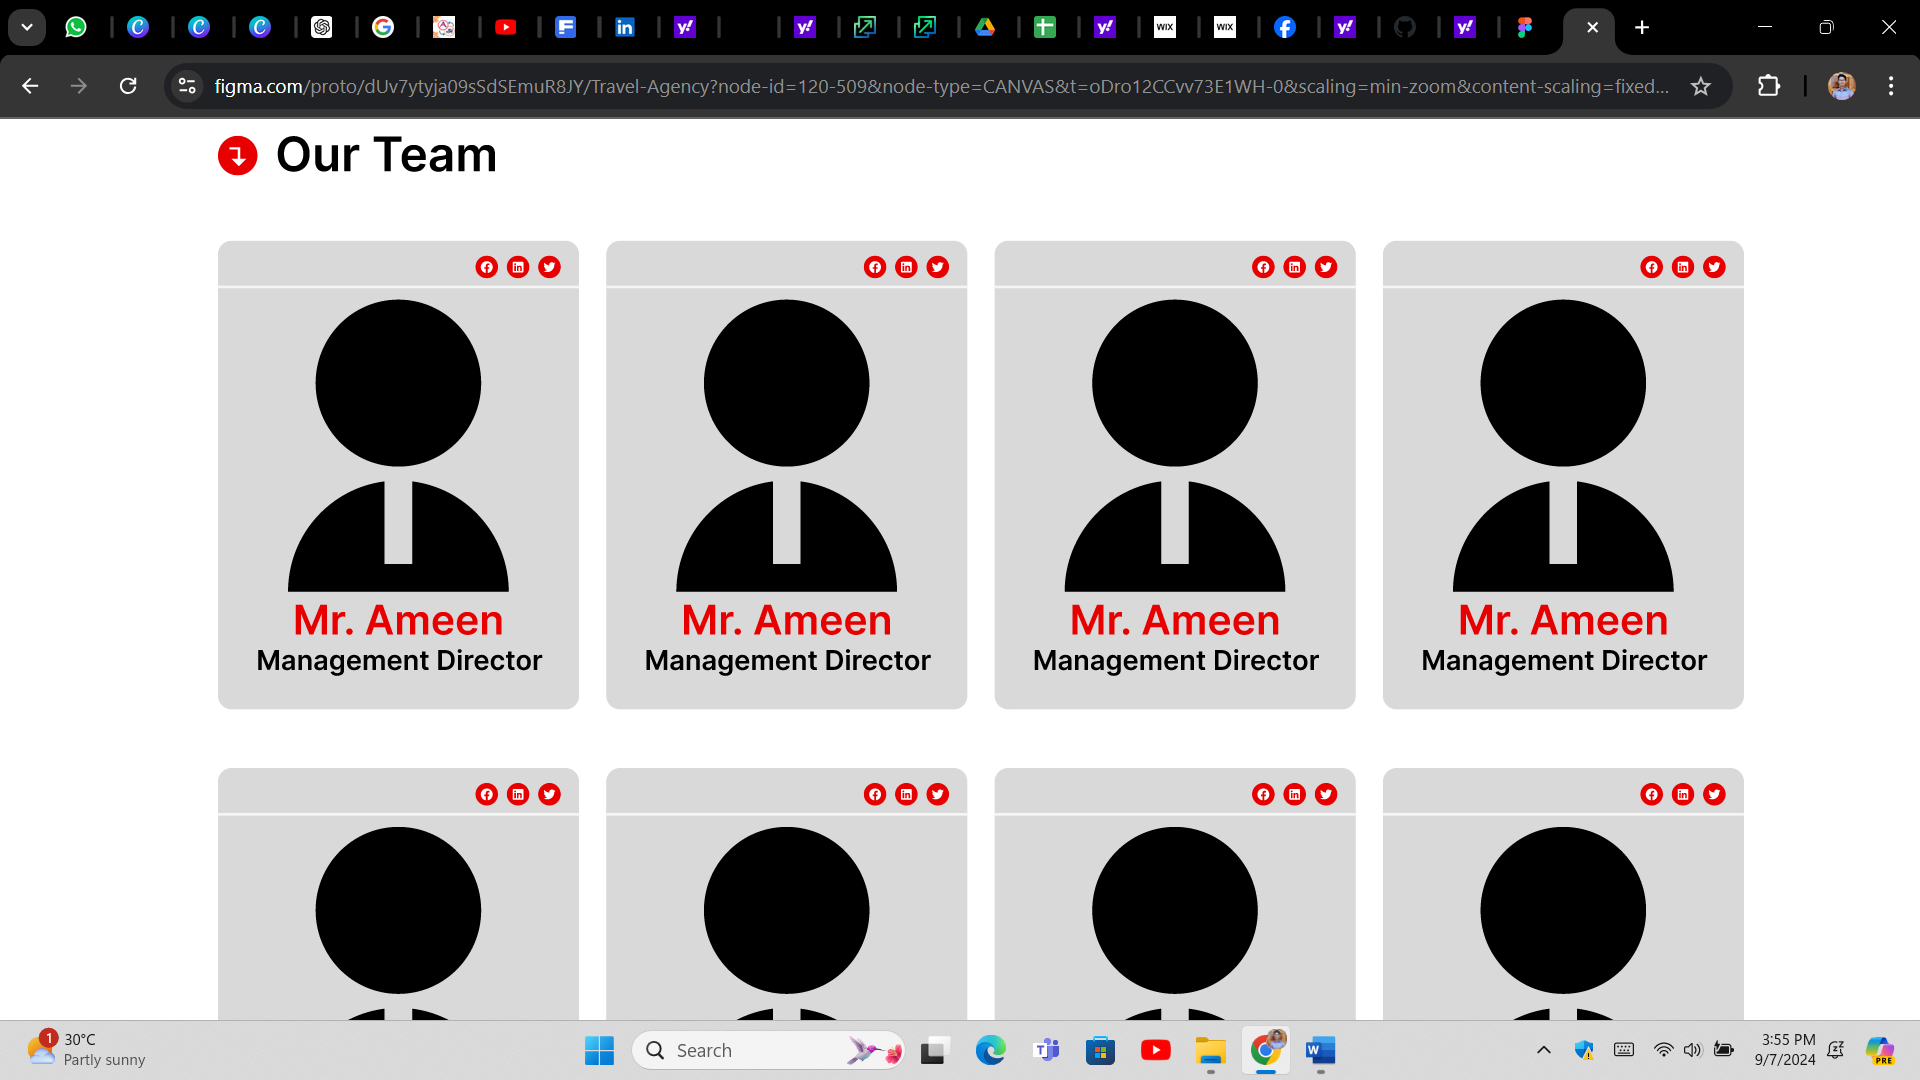The width and height of the screenshot is (1920, 1080).
Task: Switch to the WhatsApp tab
Action: (76, 27)
